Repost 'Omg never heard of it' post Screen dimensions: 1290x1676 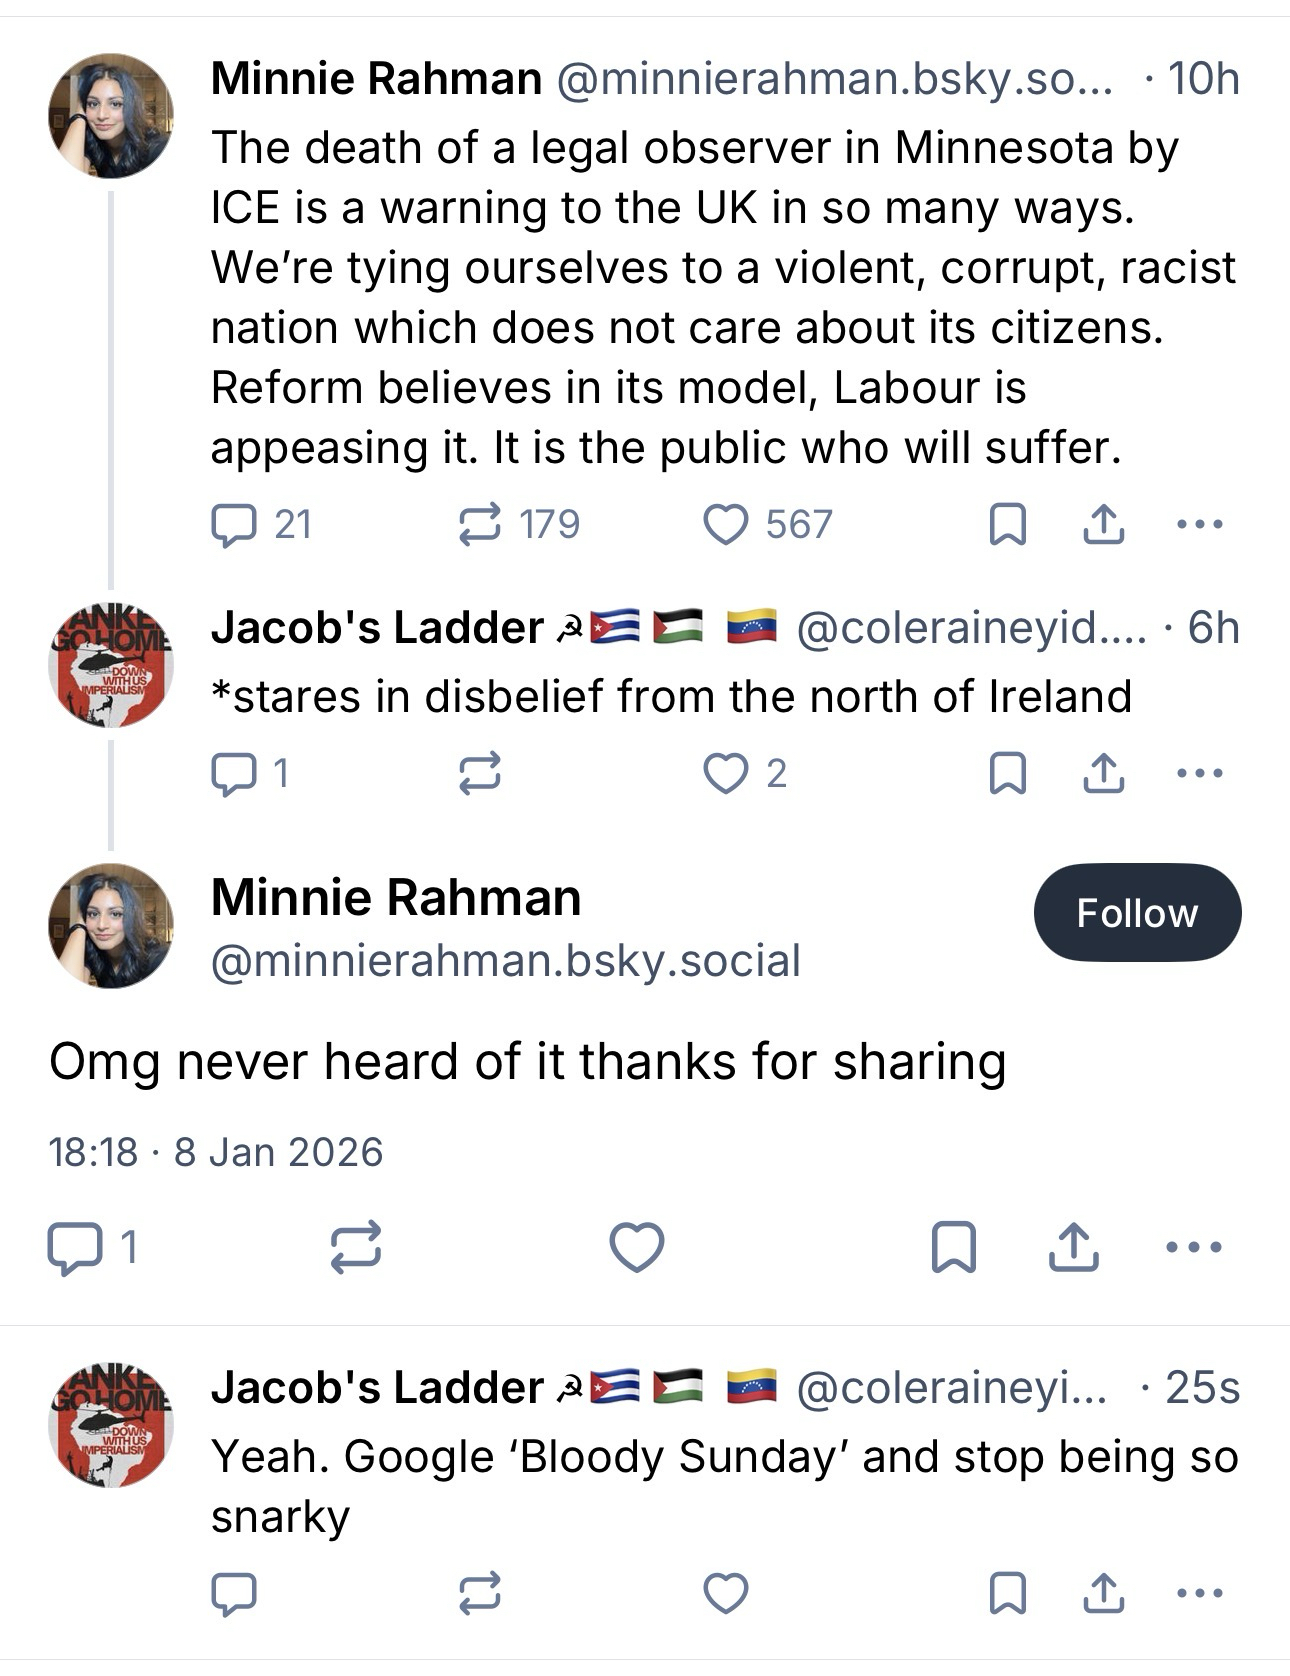click(356, 1248)
